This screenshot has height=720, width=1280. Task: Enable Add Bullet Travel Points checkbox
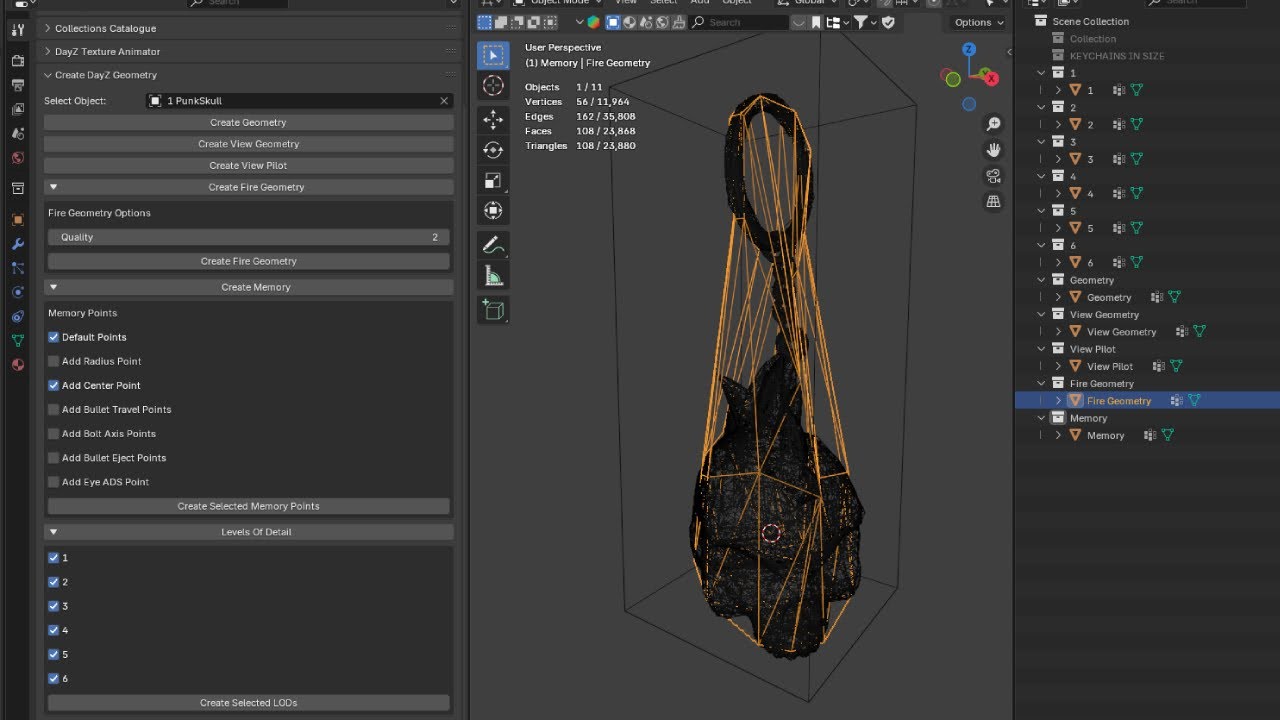54,409
